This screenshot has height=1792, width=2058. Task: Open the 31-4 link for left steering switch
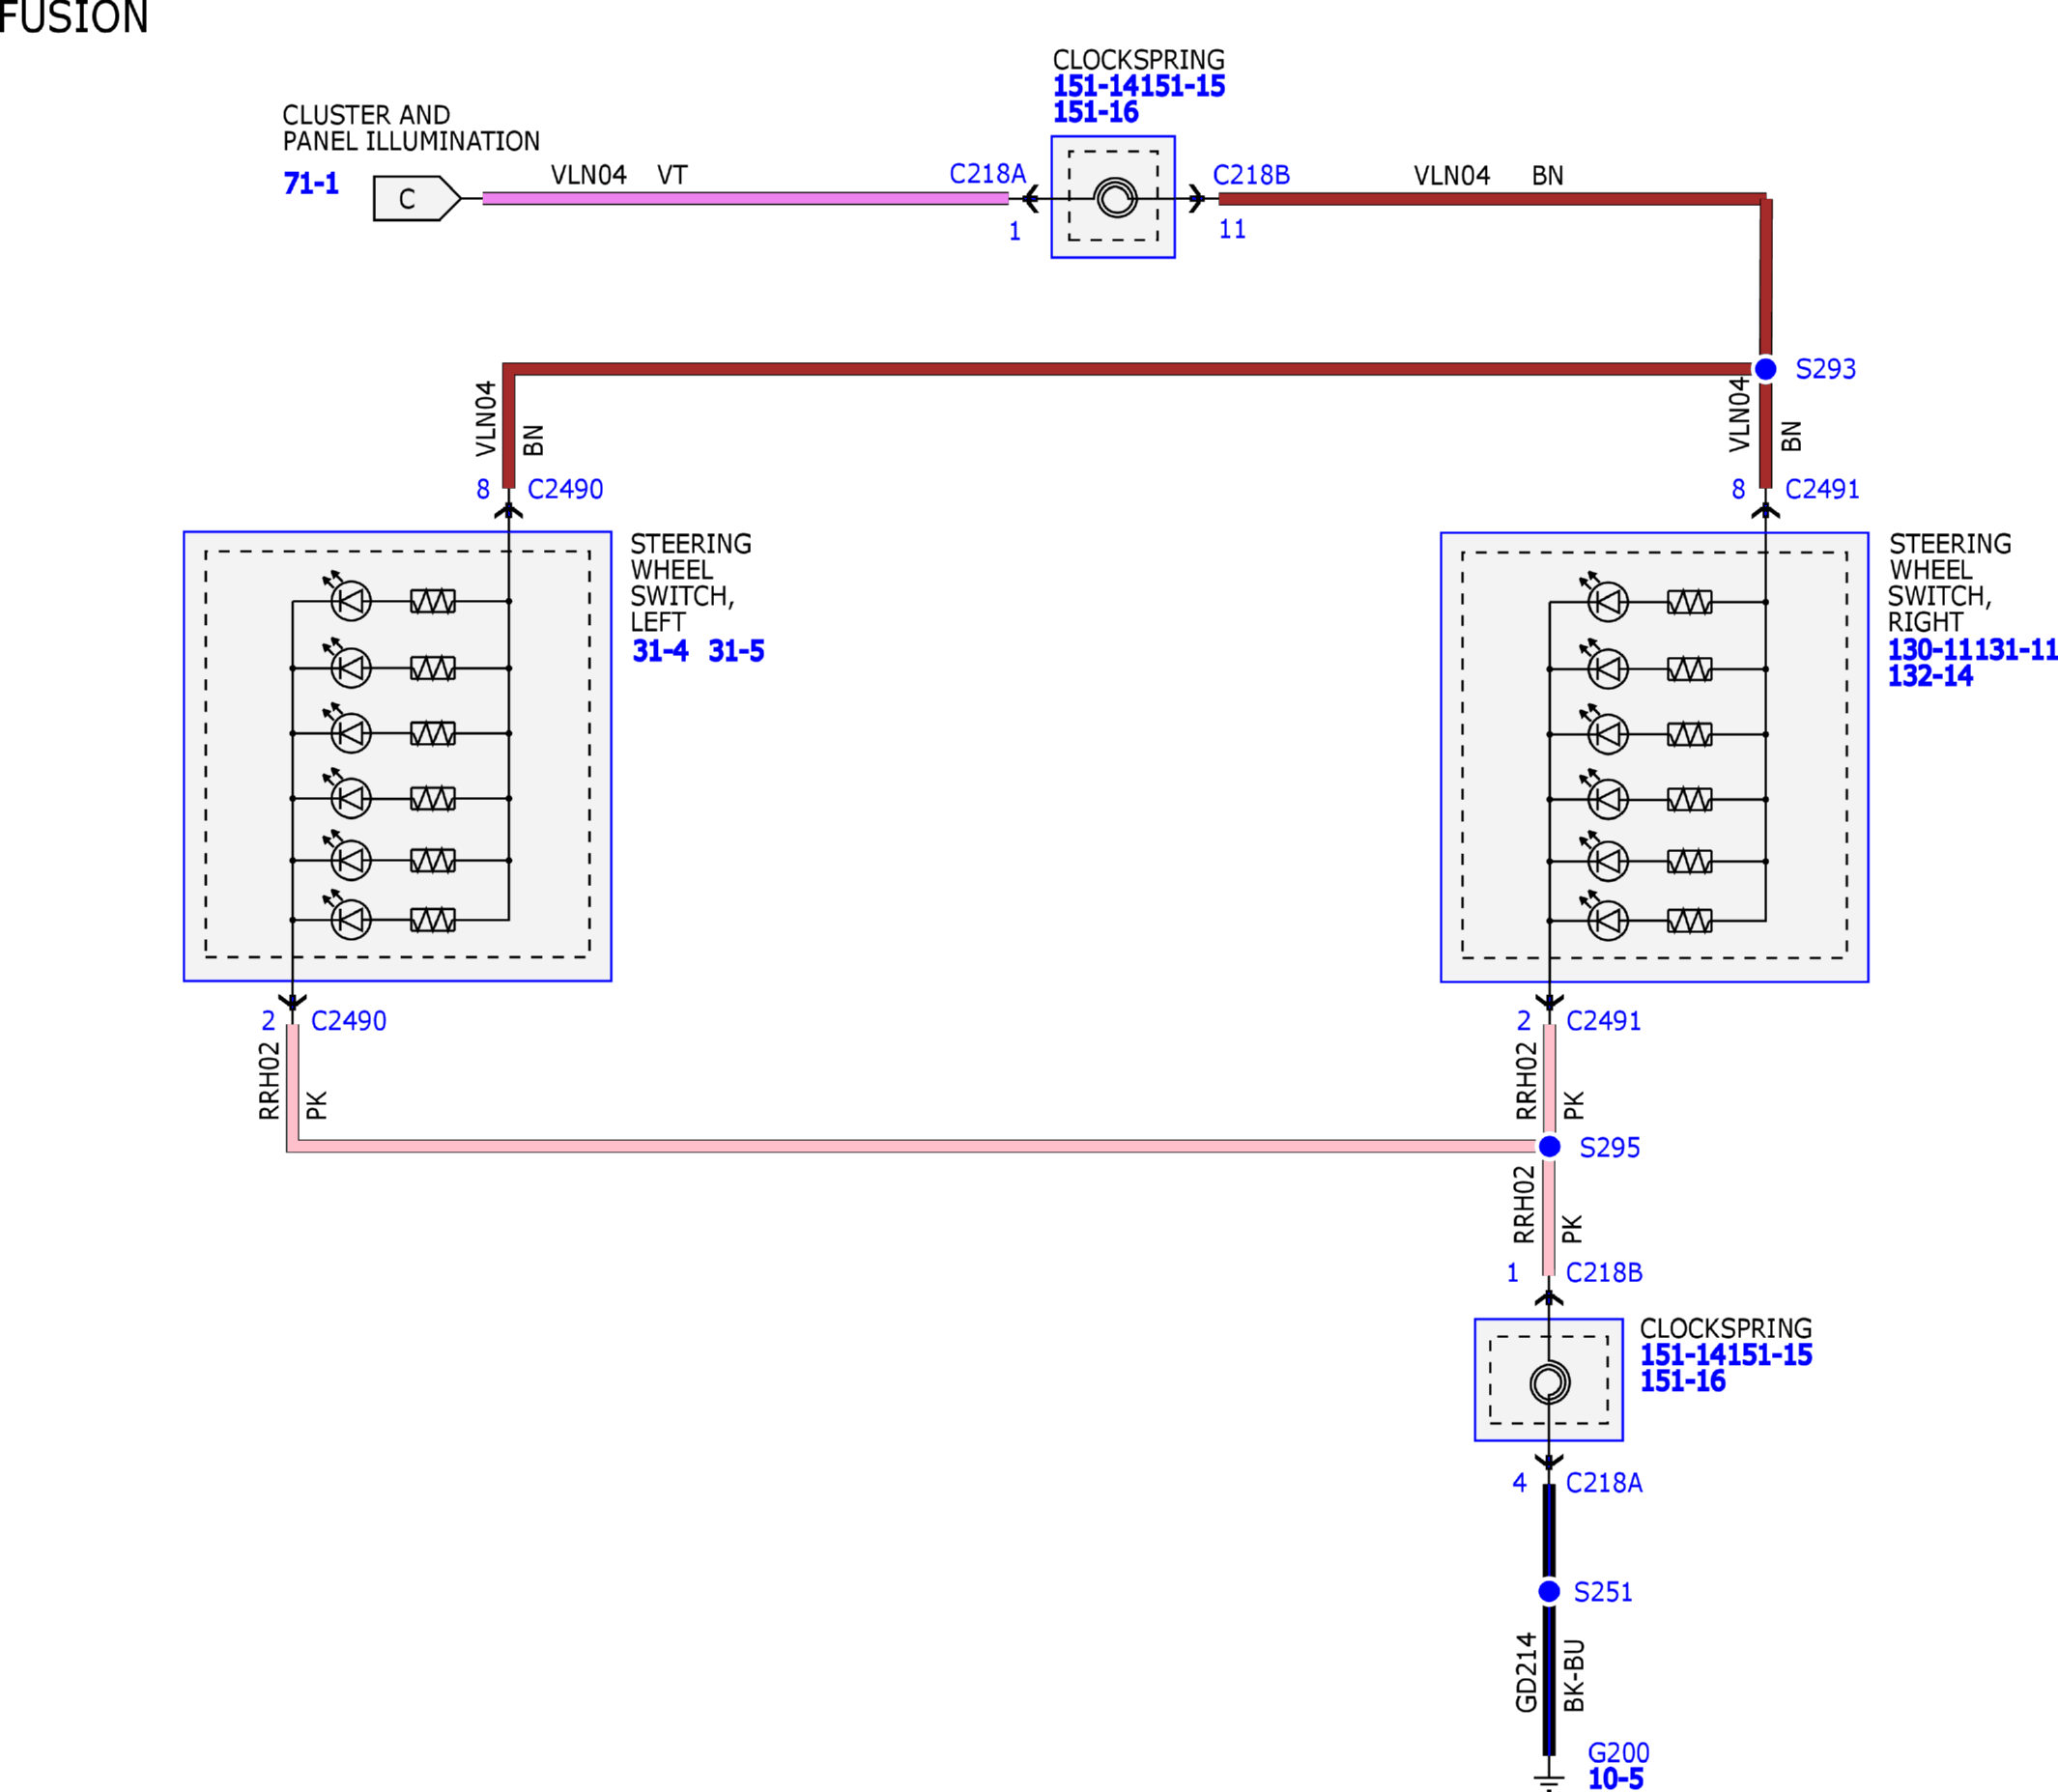tap(660, 651)
